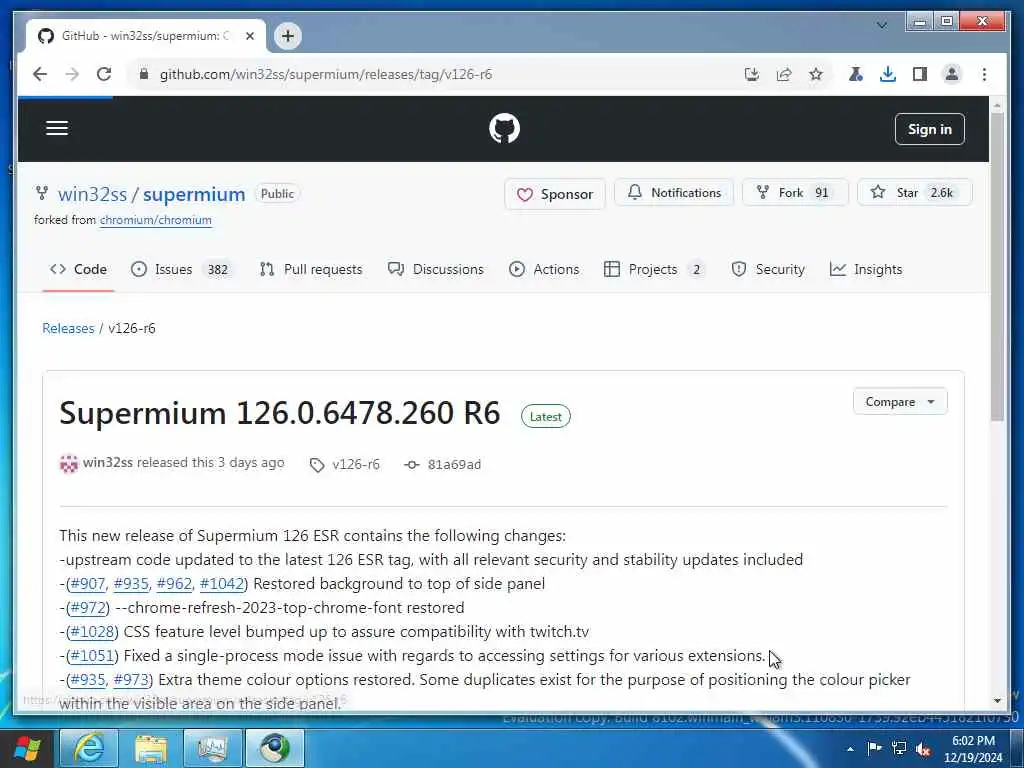The image size is (1024, 768).
Task: Click the Supermium browser taskbar icon
Action: click(274, 748)
